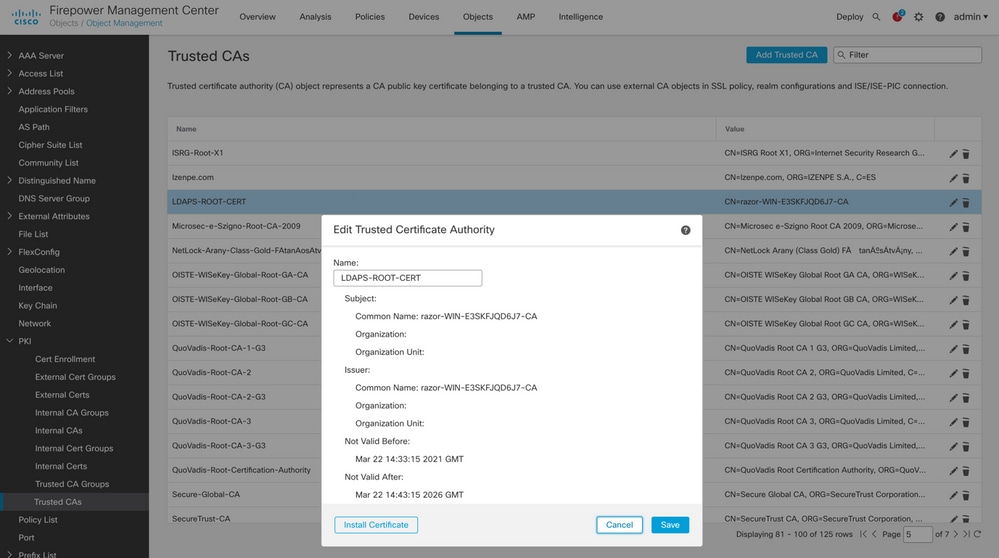The width and height of the screenshot is (999, 558).
Task: Edit QuoVadis Root CA 3 G3 pencil icon
Action: (x=953, y=447)
